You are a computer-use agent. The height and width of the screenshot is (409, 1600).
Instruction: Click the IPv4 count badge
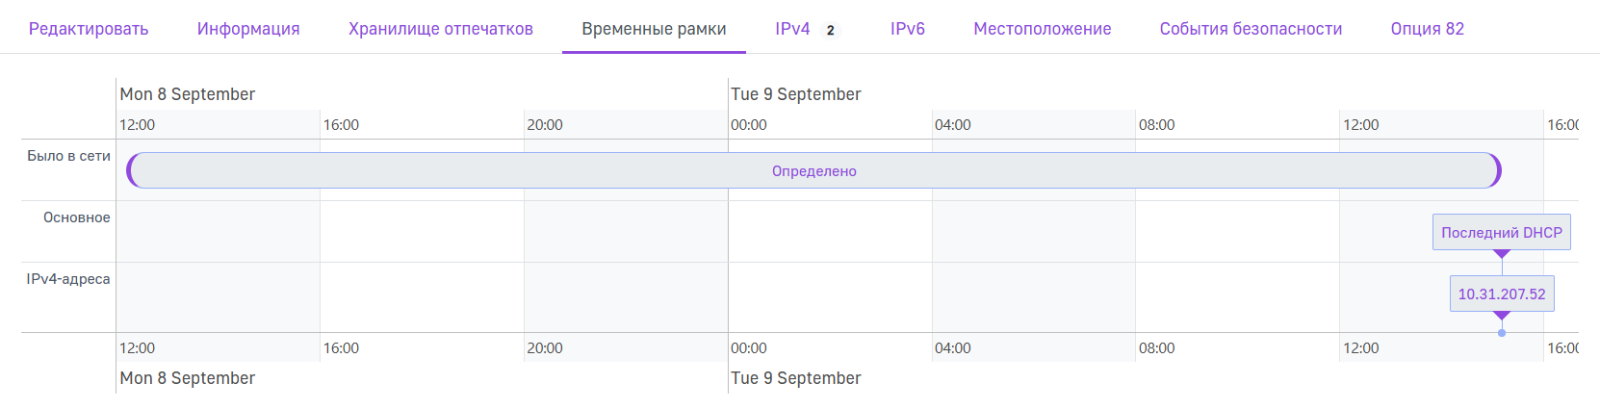click(x=830, y=30)
